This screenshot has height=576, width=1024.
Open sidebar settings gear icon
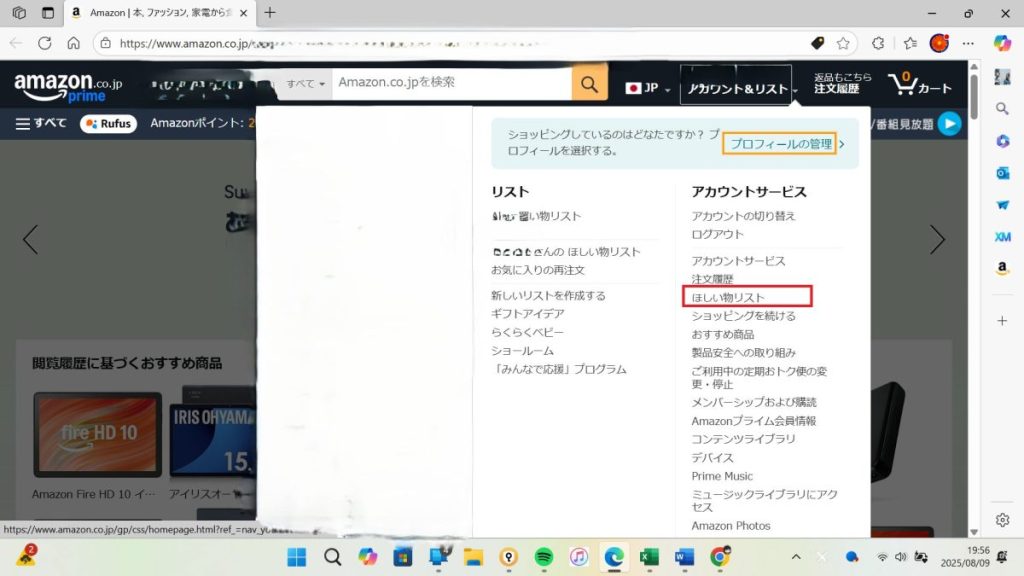tap(1002, 520)
